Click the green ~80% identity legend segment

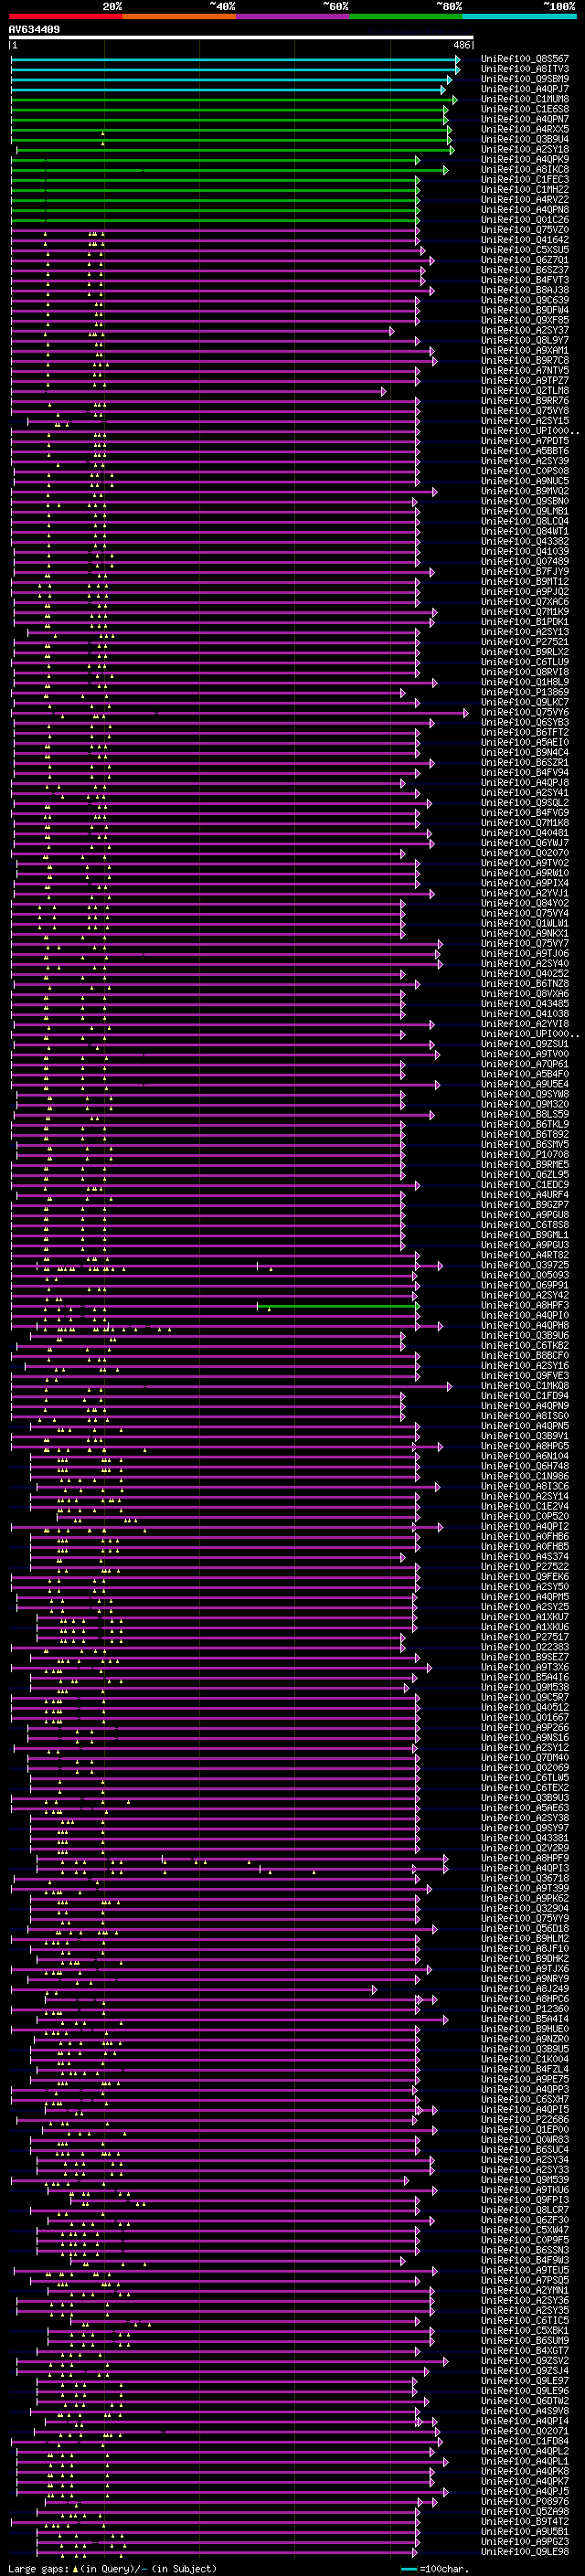(x=406, y=16)
